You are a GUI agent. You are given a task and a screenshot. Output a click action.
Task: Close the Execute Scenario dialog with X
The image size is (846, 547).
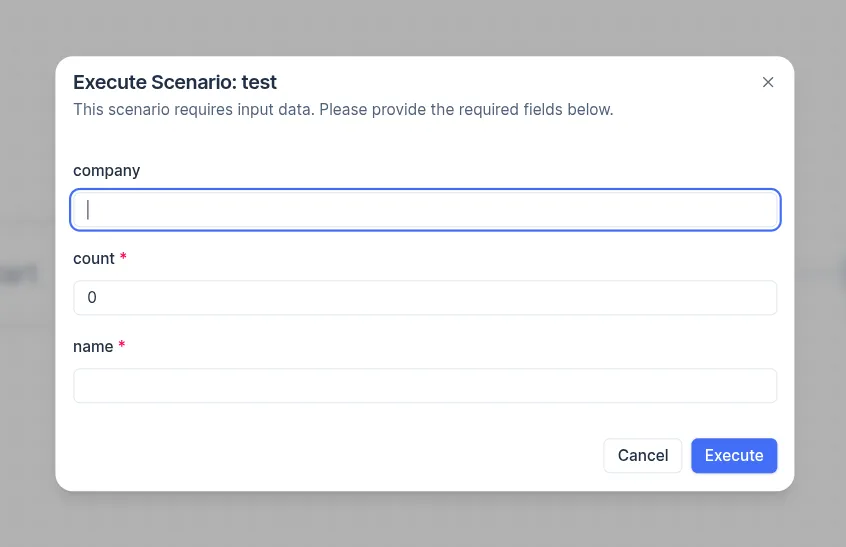coord(768,82)
